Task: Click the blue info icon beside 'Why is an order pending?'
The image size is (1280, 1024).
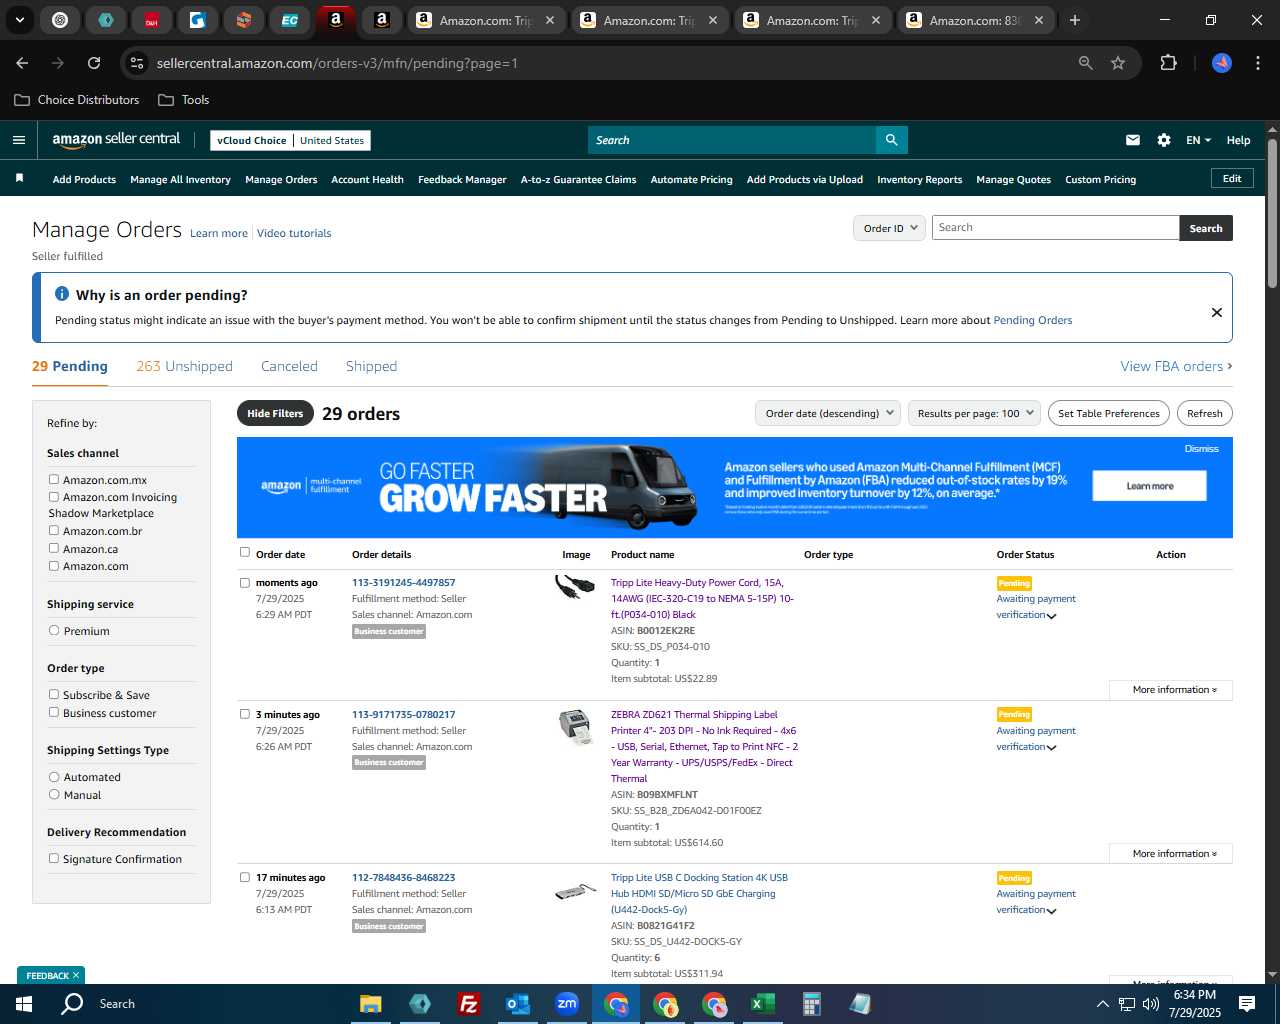Action: coord(62,294)
